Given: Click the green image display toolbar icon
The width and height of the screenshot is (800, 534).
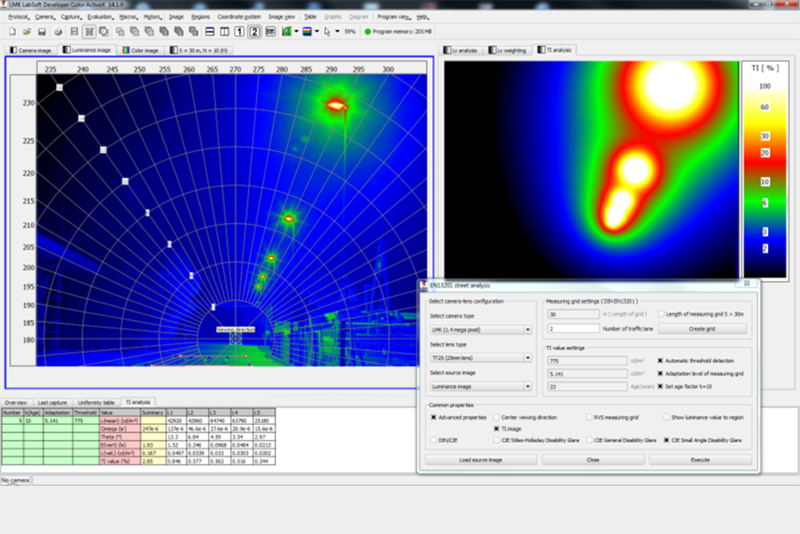Looking at the screenshot, I should (287, 32).
